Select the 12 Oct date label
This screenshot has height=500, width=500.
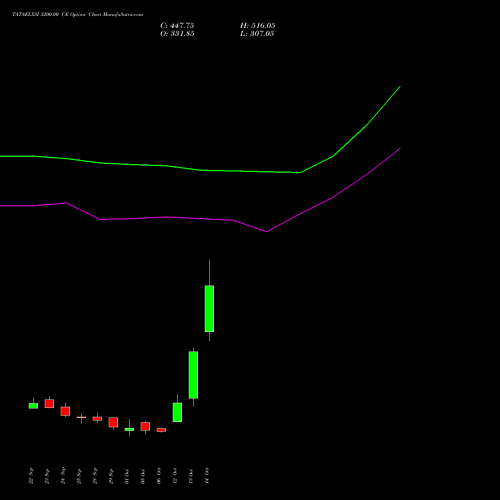[x=175, y=476]
